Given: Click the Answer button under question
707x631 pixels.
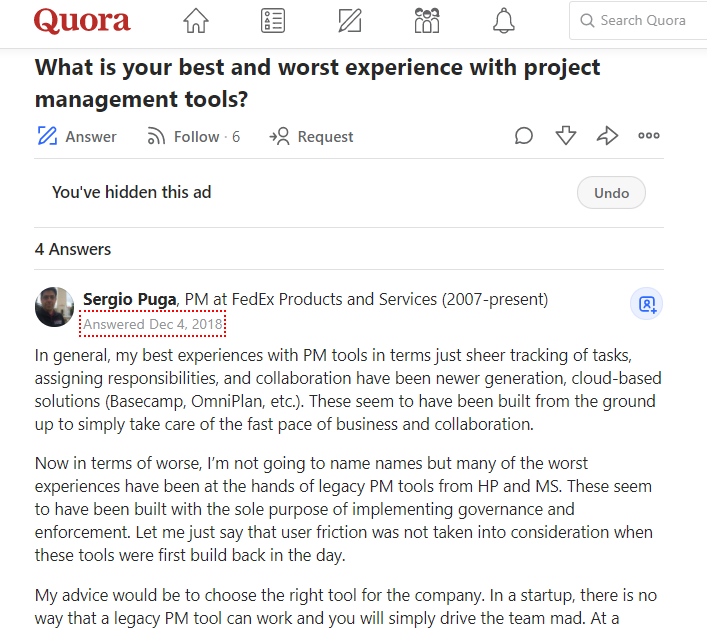Looking at the screenshot, I should [77, 137].
